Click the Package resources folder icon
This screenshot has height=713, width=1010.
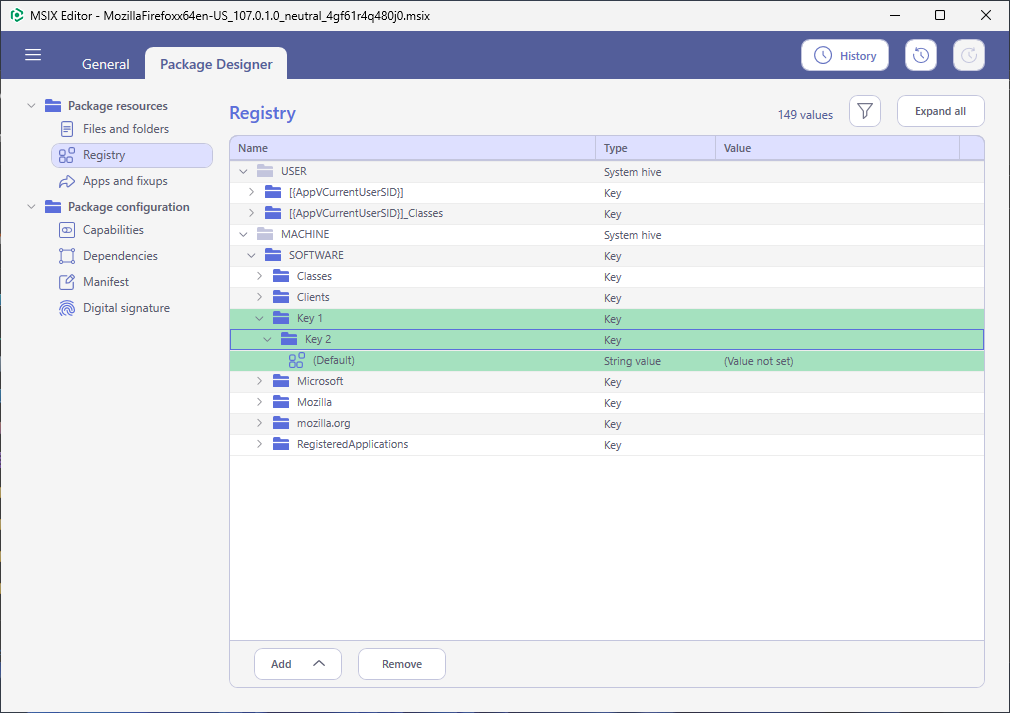pyautogui.click(x=53, y=106)
